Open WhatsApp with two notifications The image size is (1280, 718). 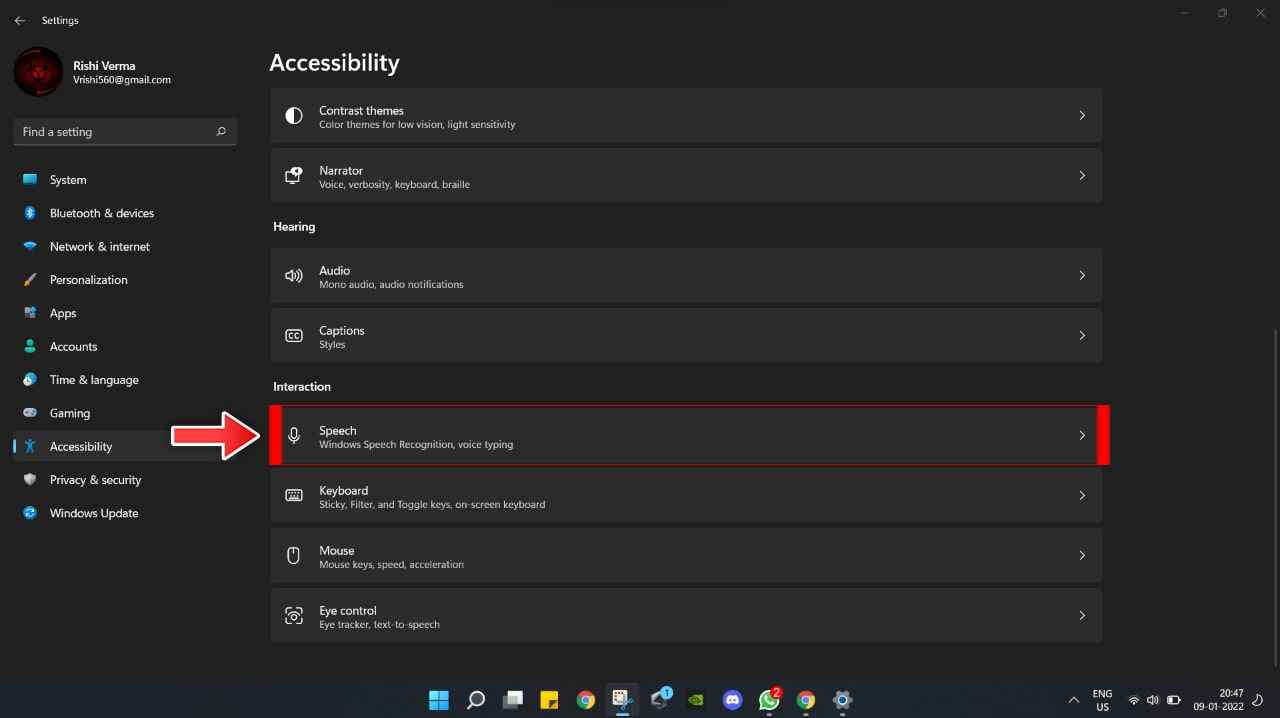[x=769, y=699]
